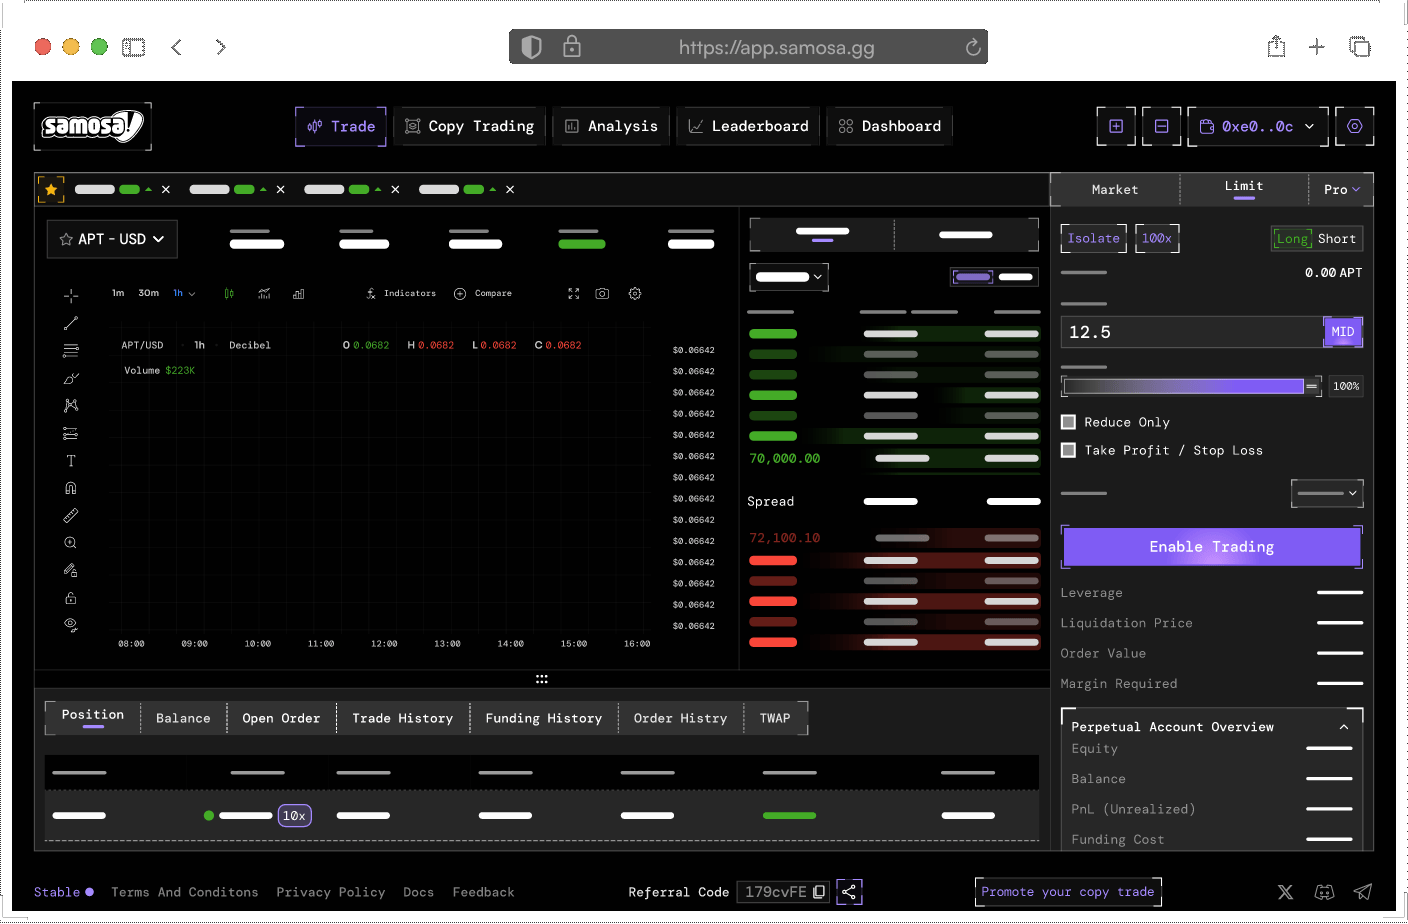Open the Trade History tab
This screenshot has width=1408, height=924.
tap(402, 718)
